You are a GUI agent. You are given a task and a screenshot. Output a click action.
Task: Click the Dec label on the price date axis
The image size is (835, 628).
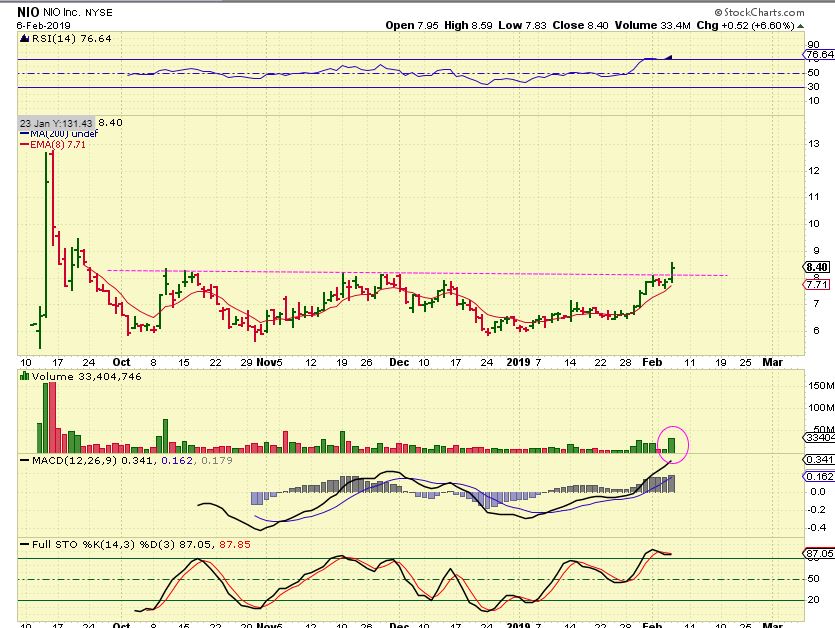pos(398,360)
